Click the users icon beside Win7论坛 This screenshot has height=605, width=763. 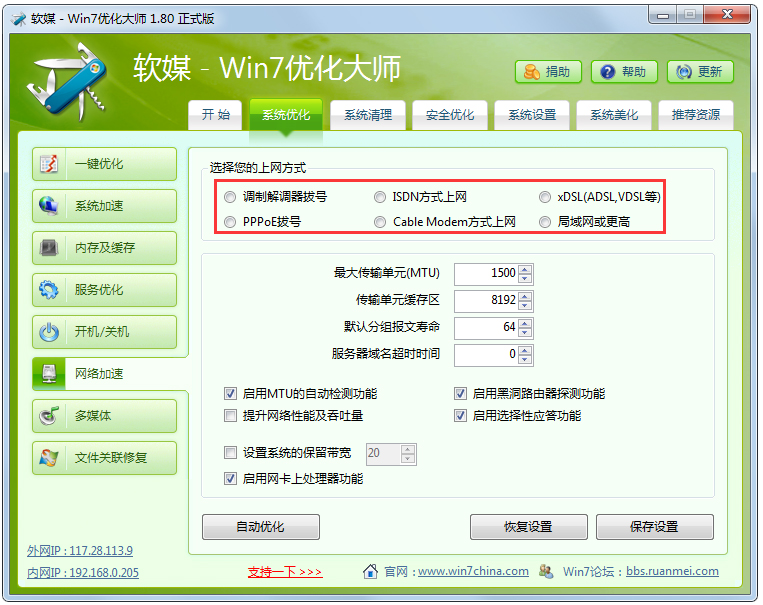click(546, 571)
